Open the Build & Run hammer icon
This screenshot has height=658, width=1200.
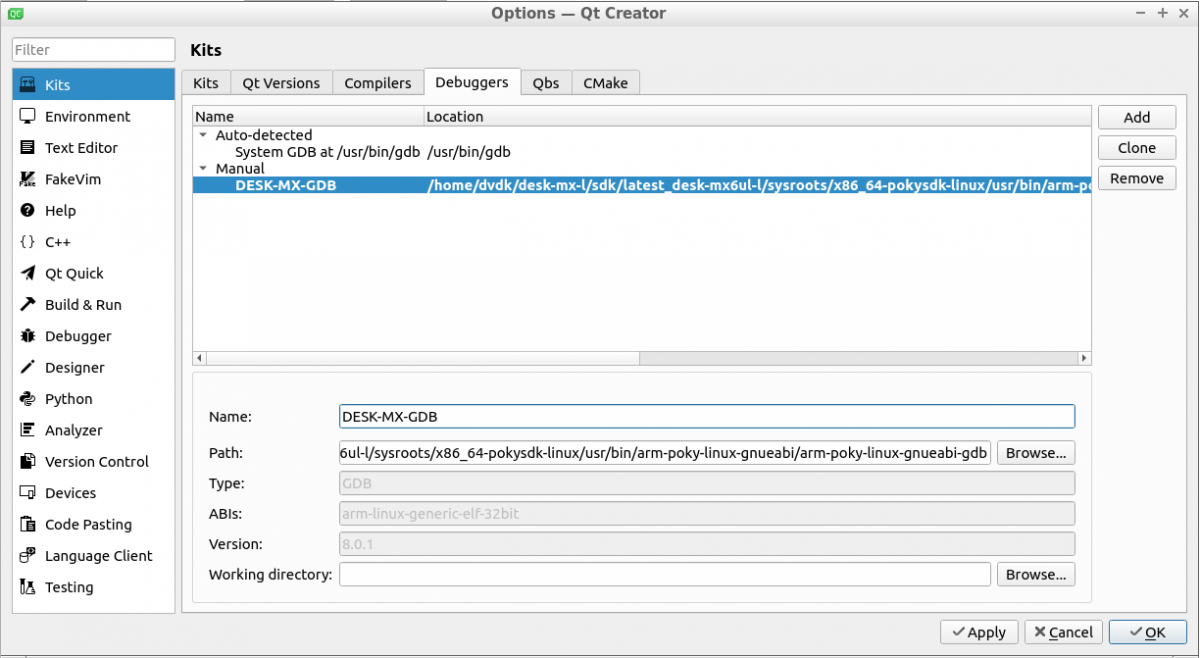pos(28,305)
